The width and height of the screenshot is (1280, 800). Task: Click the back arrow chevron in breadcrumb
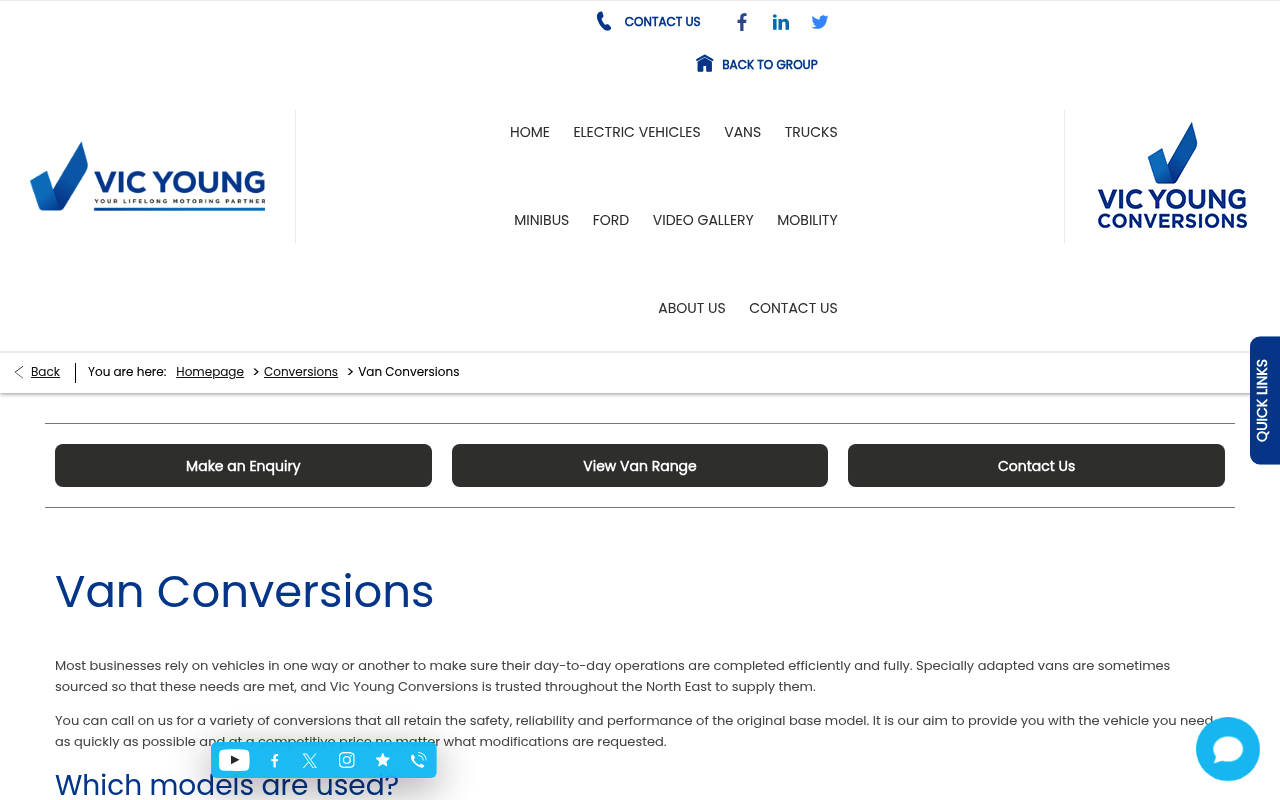pos(19,372)
